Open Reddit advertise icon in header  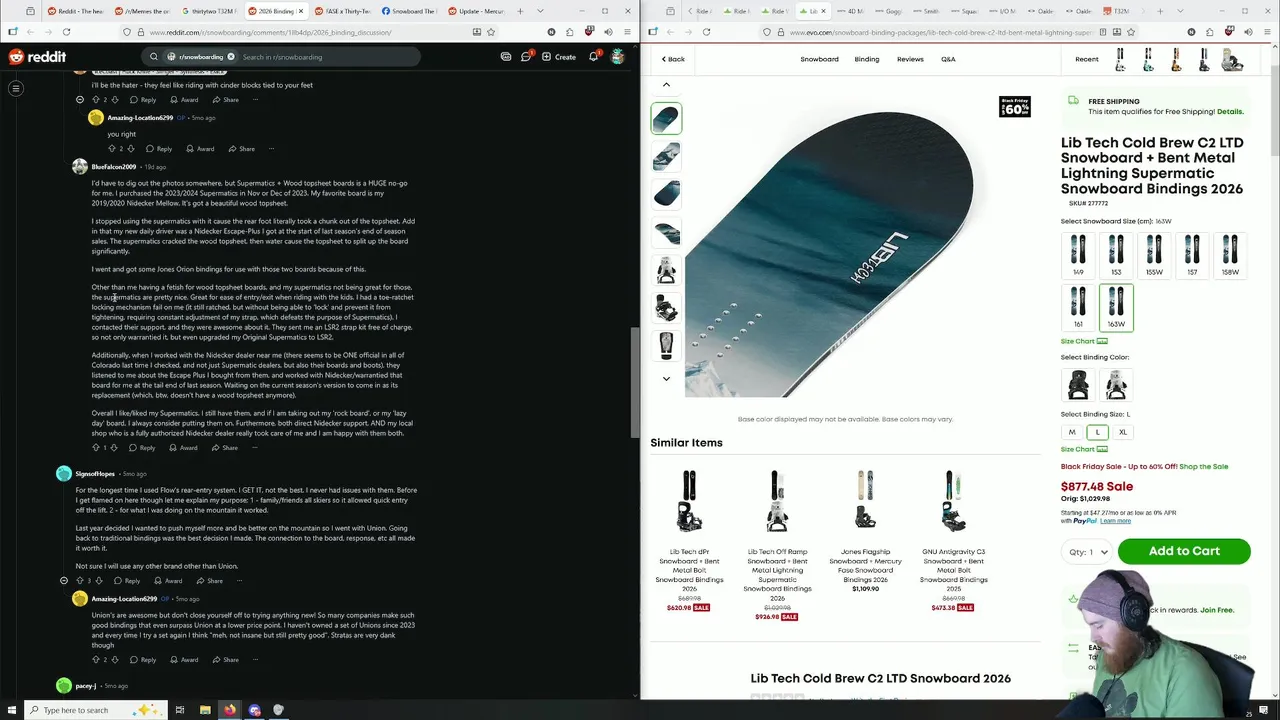coord(506,57)
